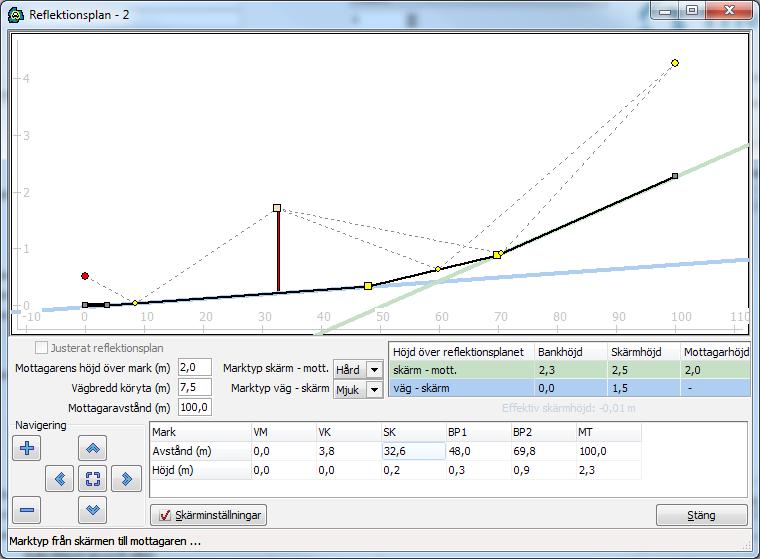Click the Avstånd (m) row label
Image resolution: width=760 pixels, height=559 pixels.
[x=201, y=451]
